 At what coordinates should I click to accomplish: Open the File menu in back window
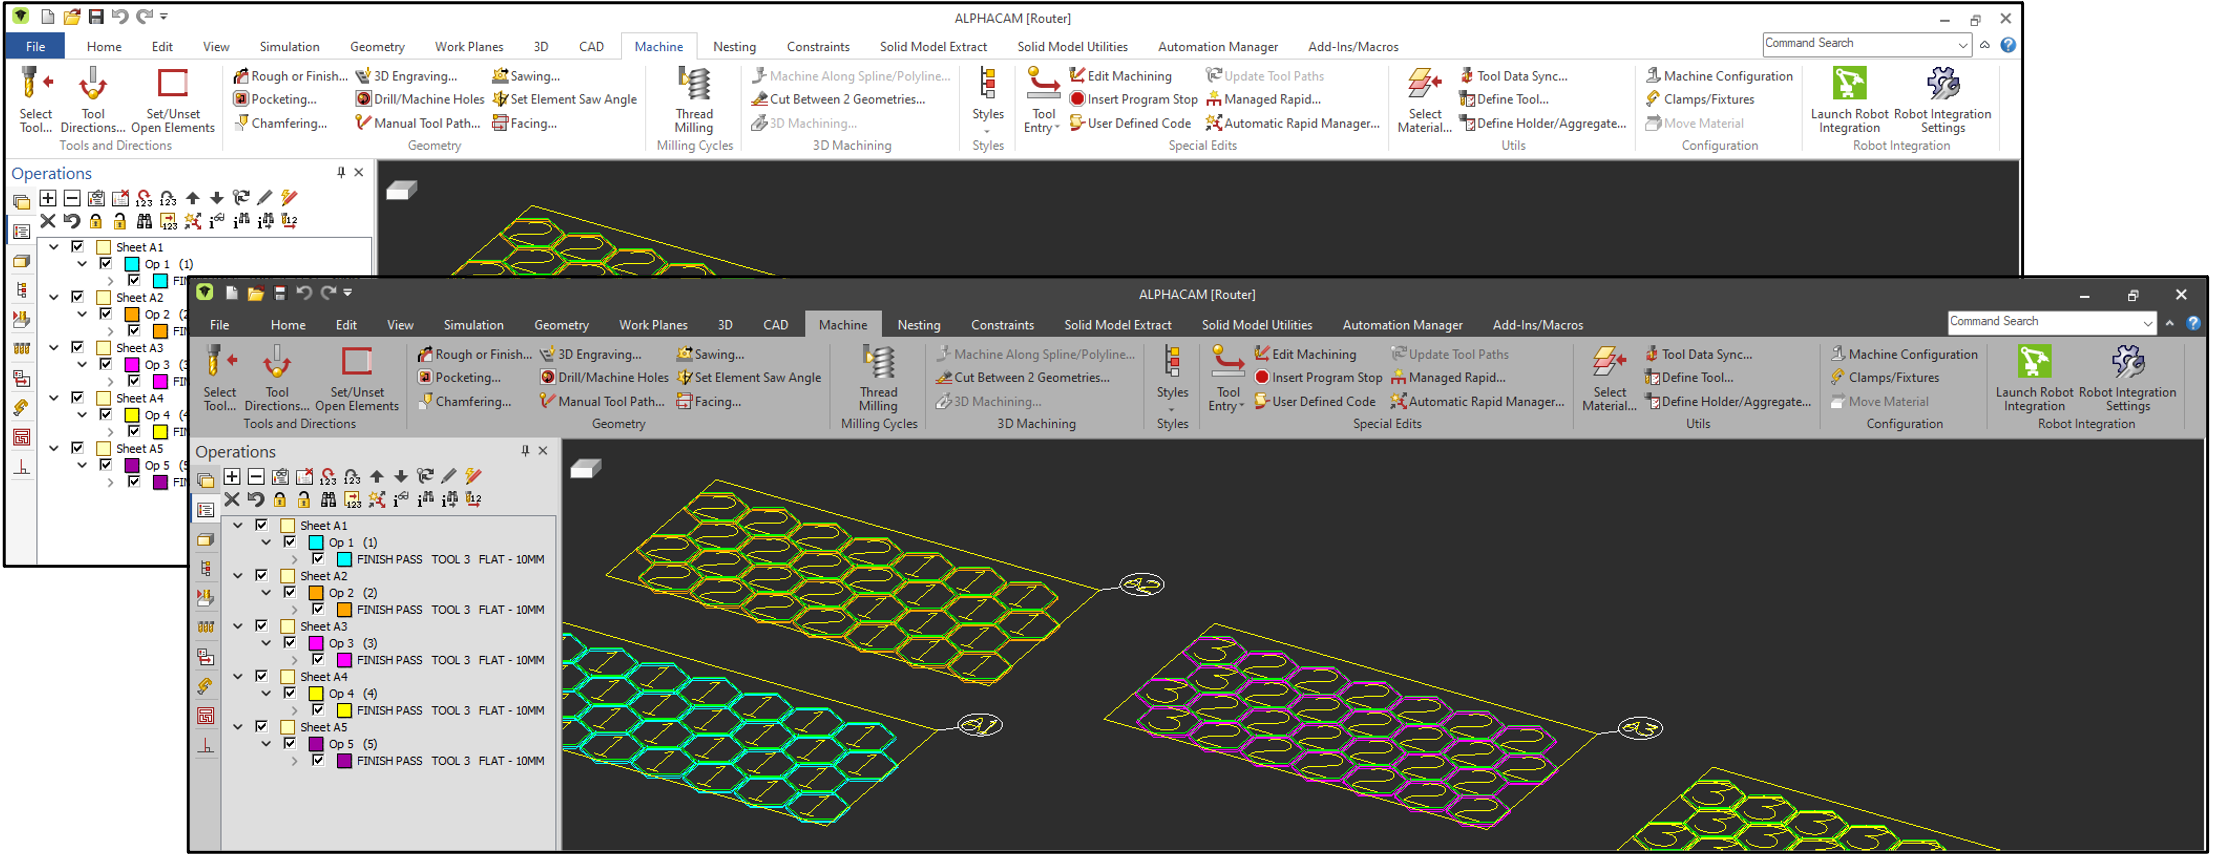(x=35, y=46)
